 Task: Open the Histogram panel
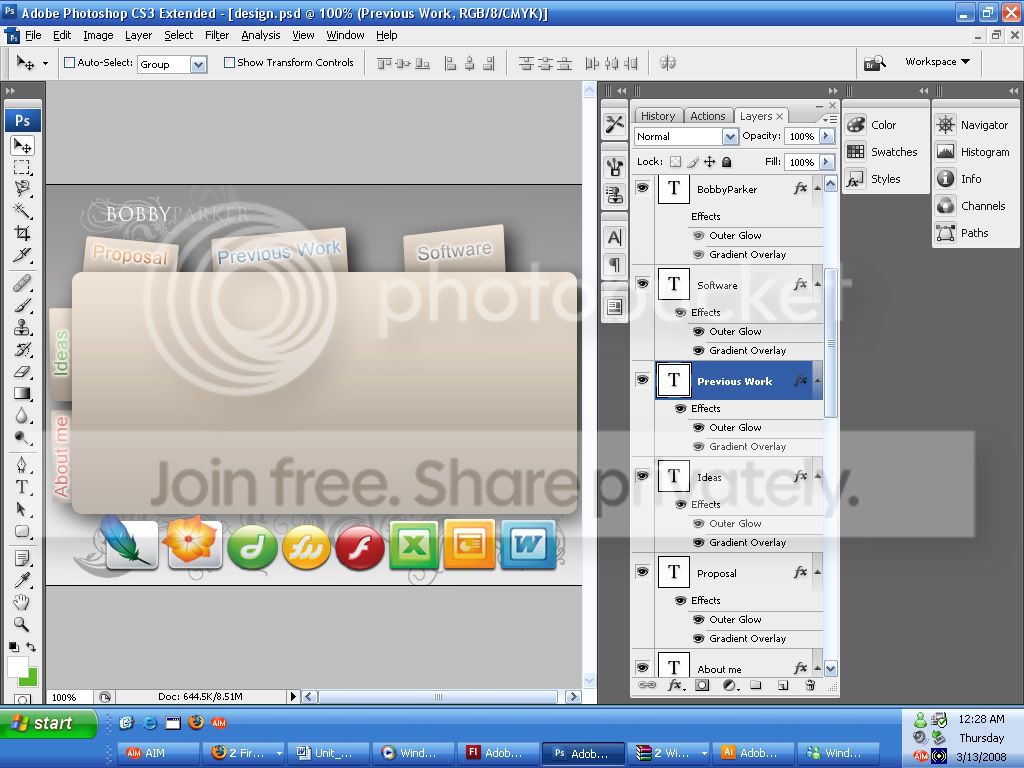point(973,152)
